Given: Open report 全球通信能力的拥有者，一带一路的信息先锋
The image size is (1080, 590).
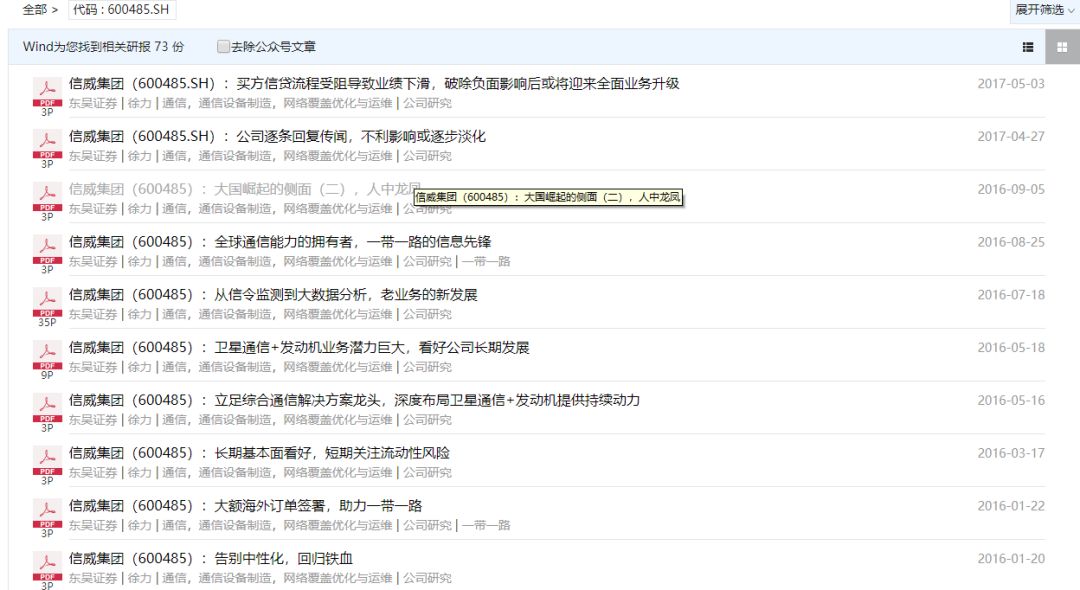Looking at the screenshot, I should (280, 242).
